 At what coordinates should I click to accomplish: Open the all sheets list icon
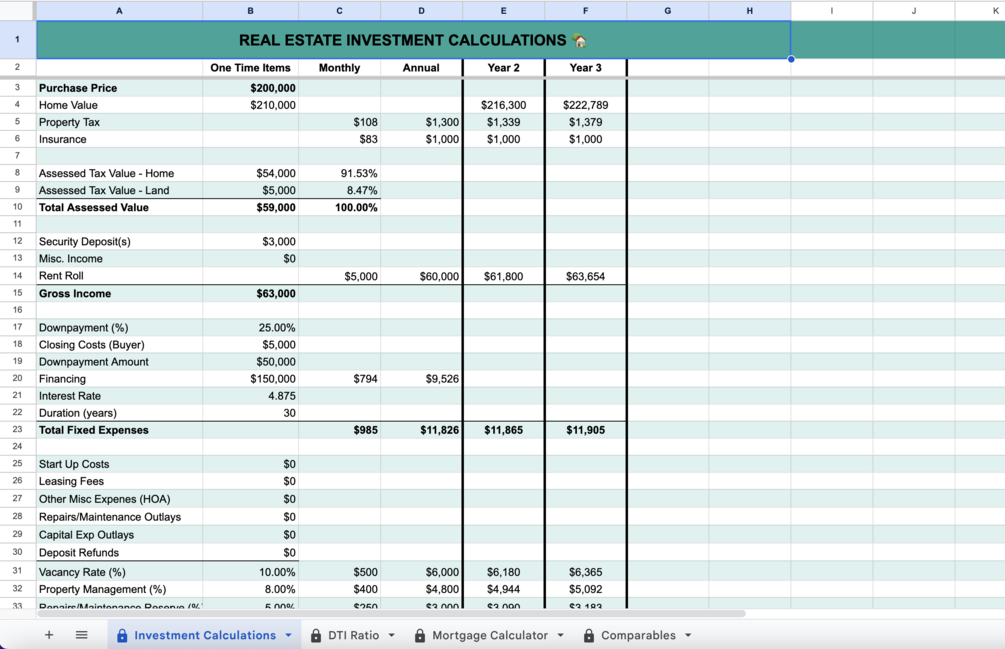tap(81, 635)
